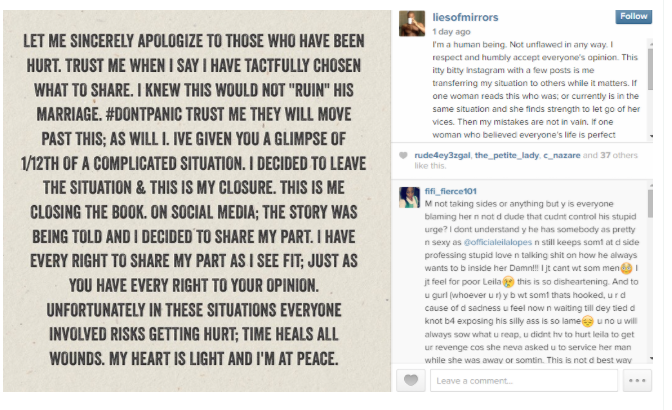Click the heart like button
Image resolution: width=672 pixels, height=410 pixels.
coord(411,381)
